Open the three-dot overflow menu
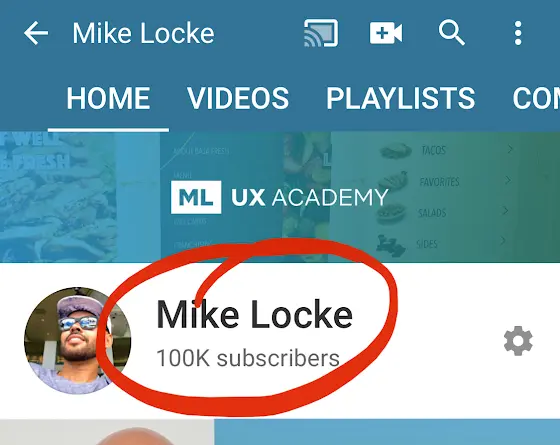Screen dimensions: 560x445 [x=518, y=33]
